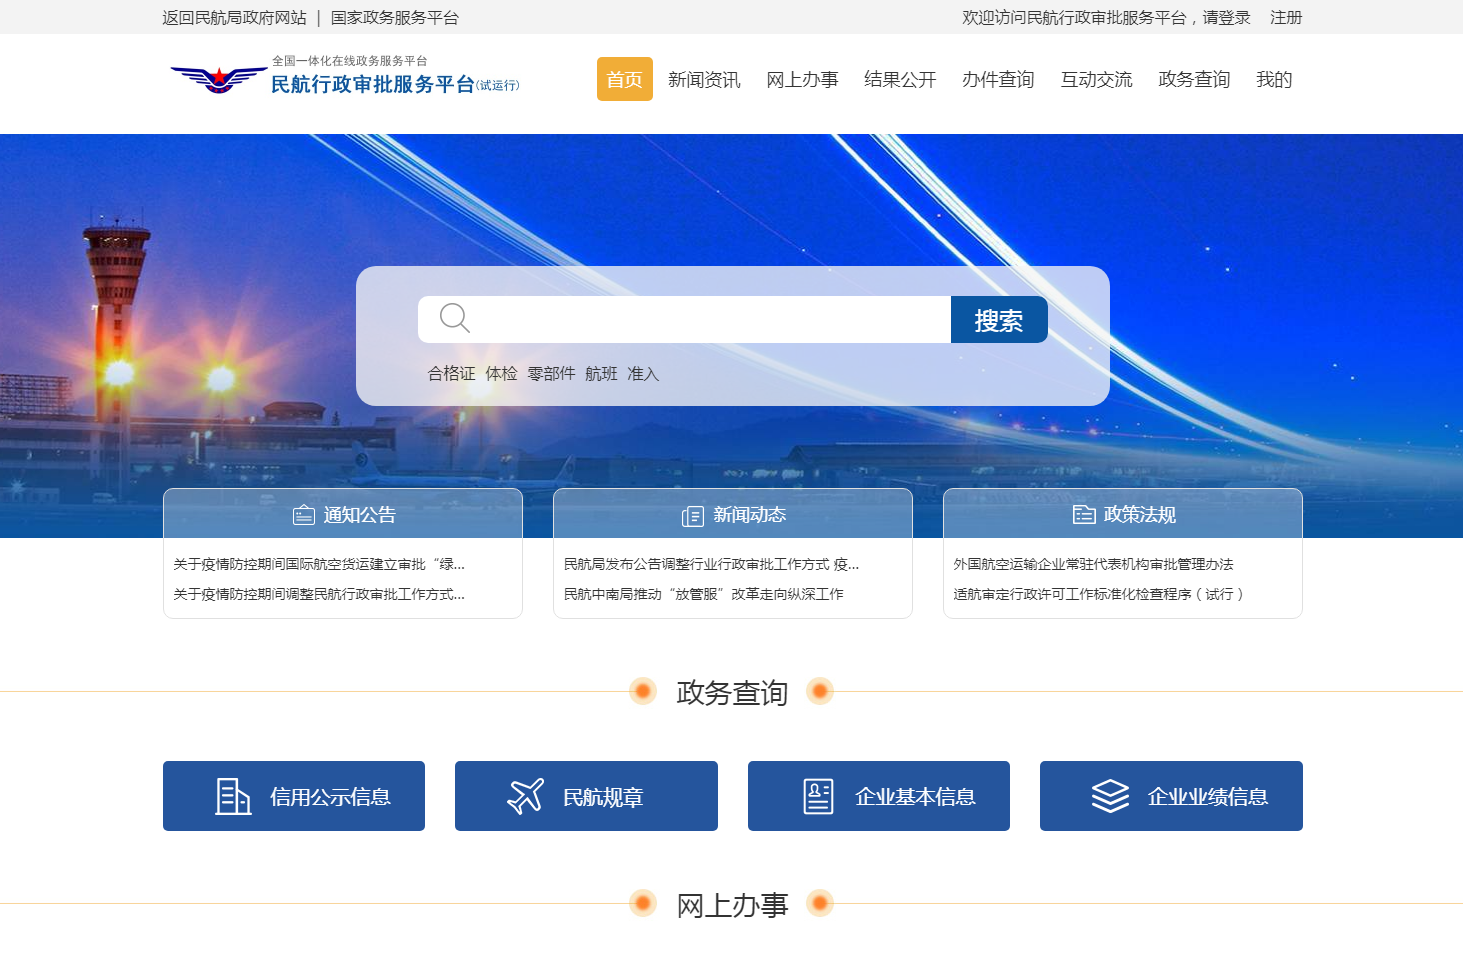This screenshot has width=1463, height=957.
Task: Click the airplane icon on 民航规章
Action: click(x=526, y=797)
